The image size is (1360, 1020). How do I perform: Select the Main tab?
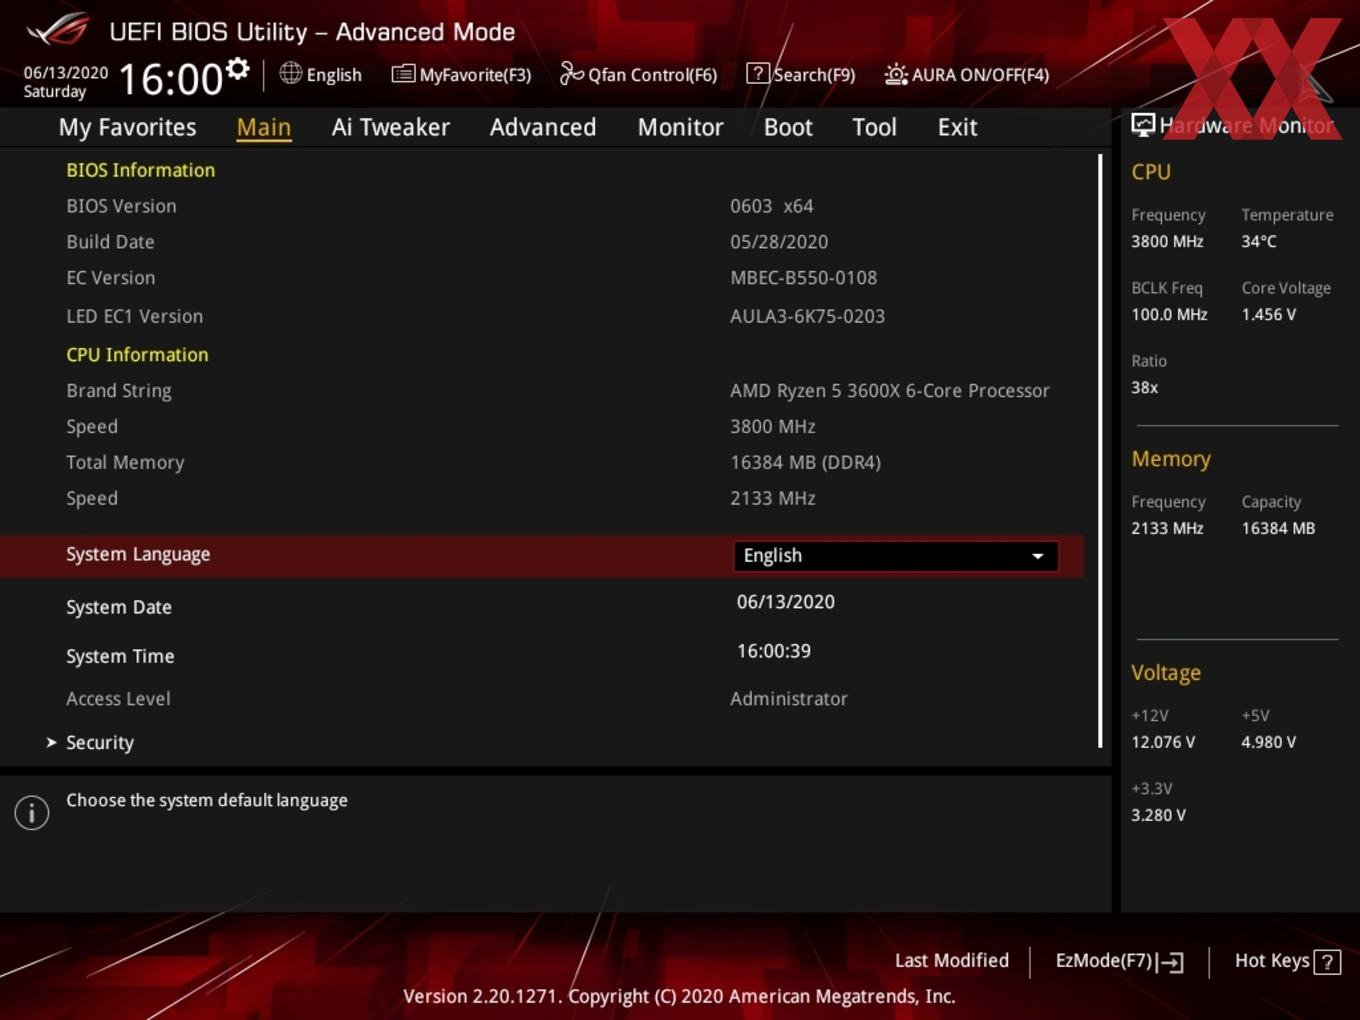point(264,127)
